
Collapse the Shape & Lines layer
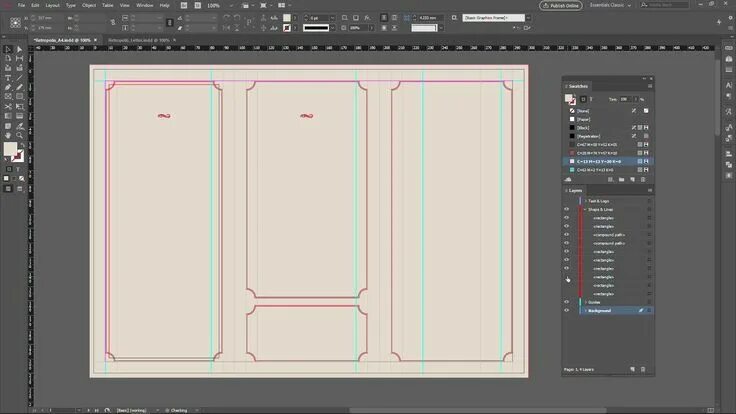click(585, 209)
